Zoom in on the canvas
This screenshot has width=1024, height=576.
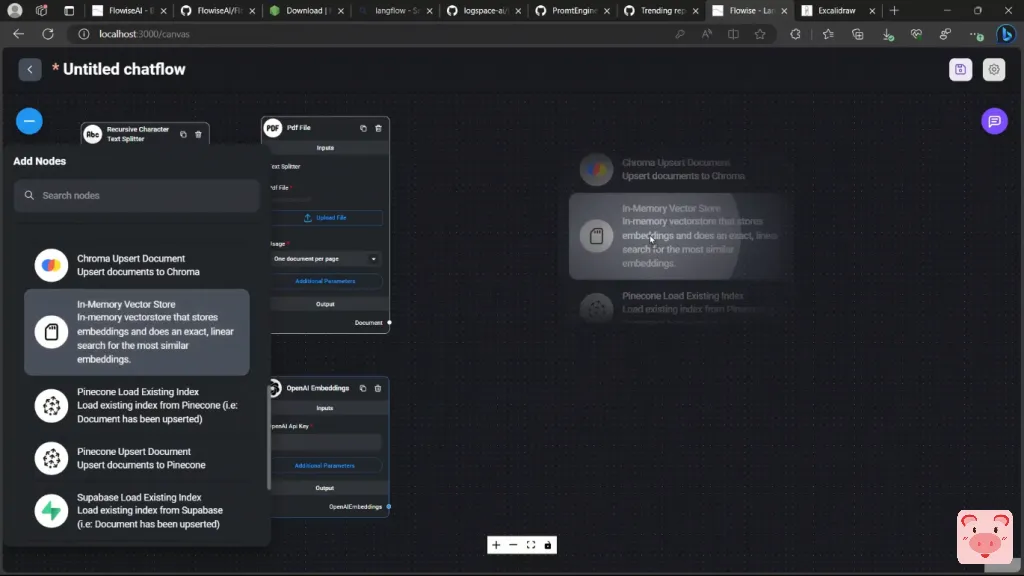[496, 545]
